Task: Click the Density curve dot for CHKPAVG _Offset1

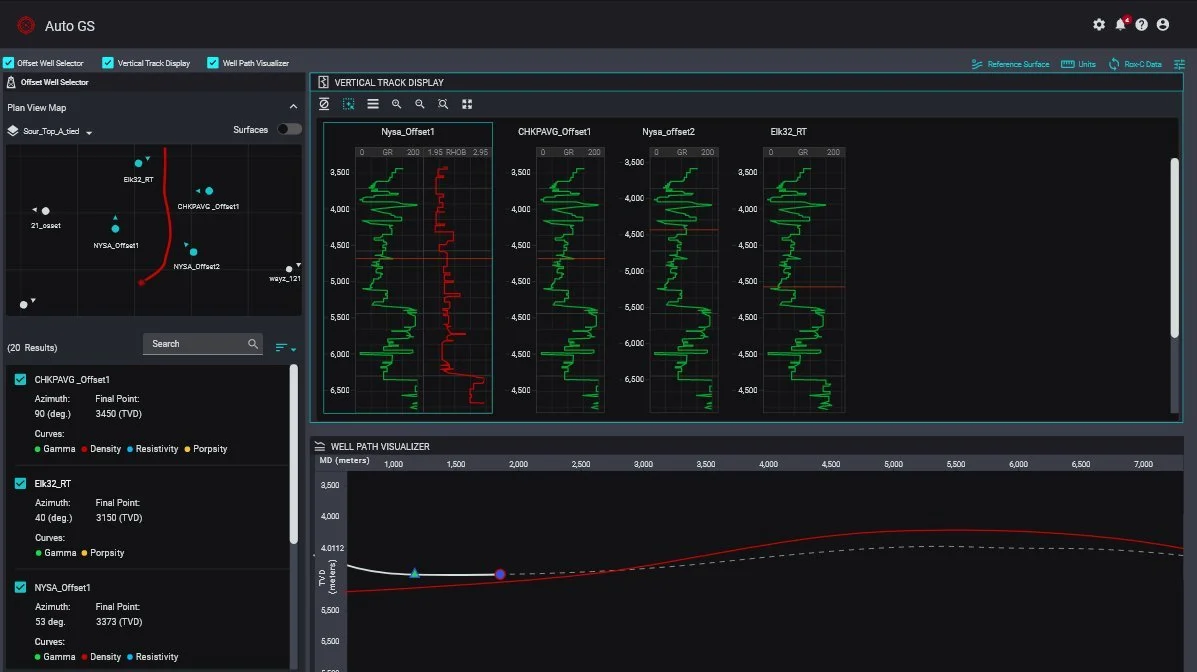Action: tap(84, 449)
